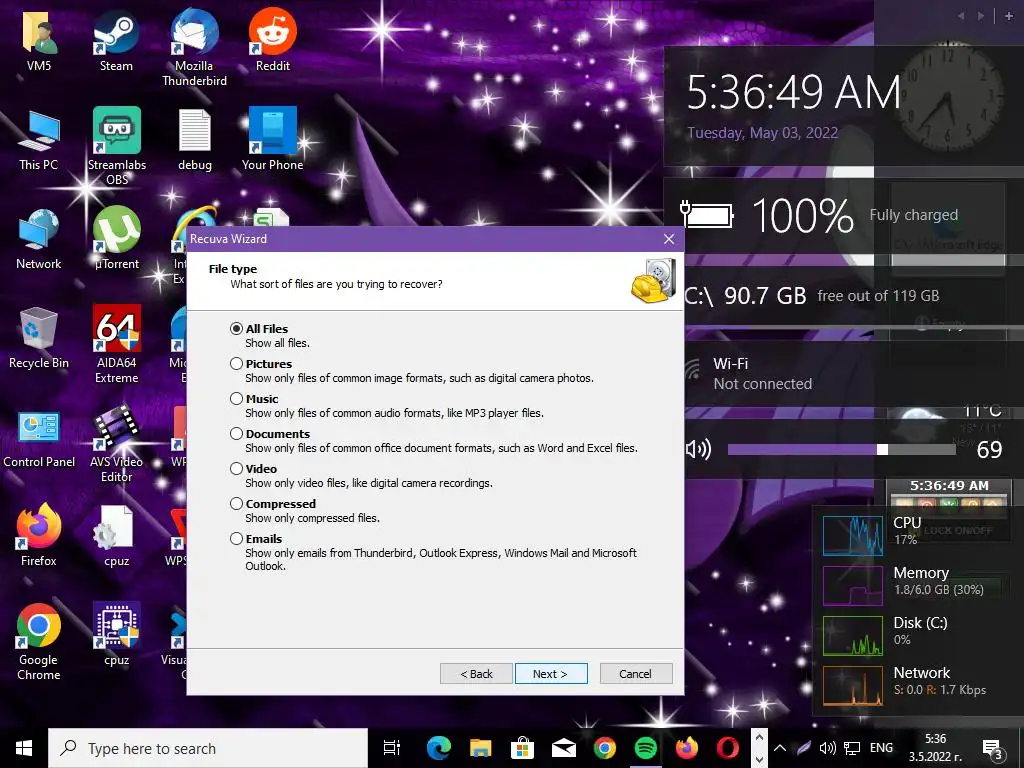Open the Steam desktop shortcut
The height and width of the screenshot is (768, 1024).
coord(116,40)
